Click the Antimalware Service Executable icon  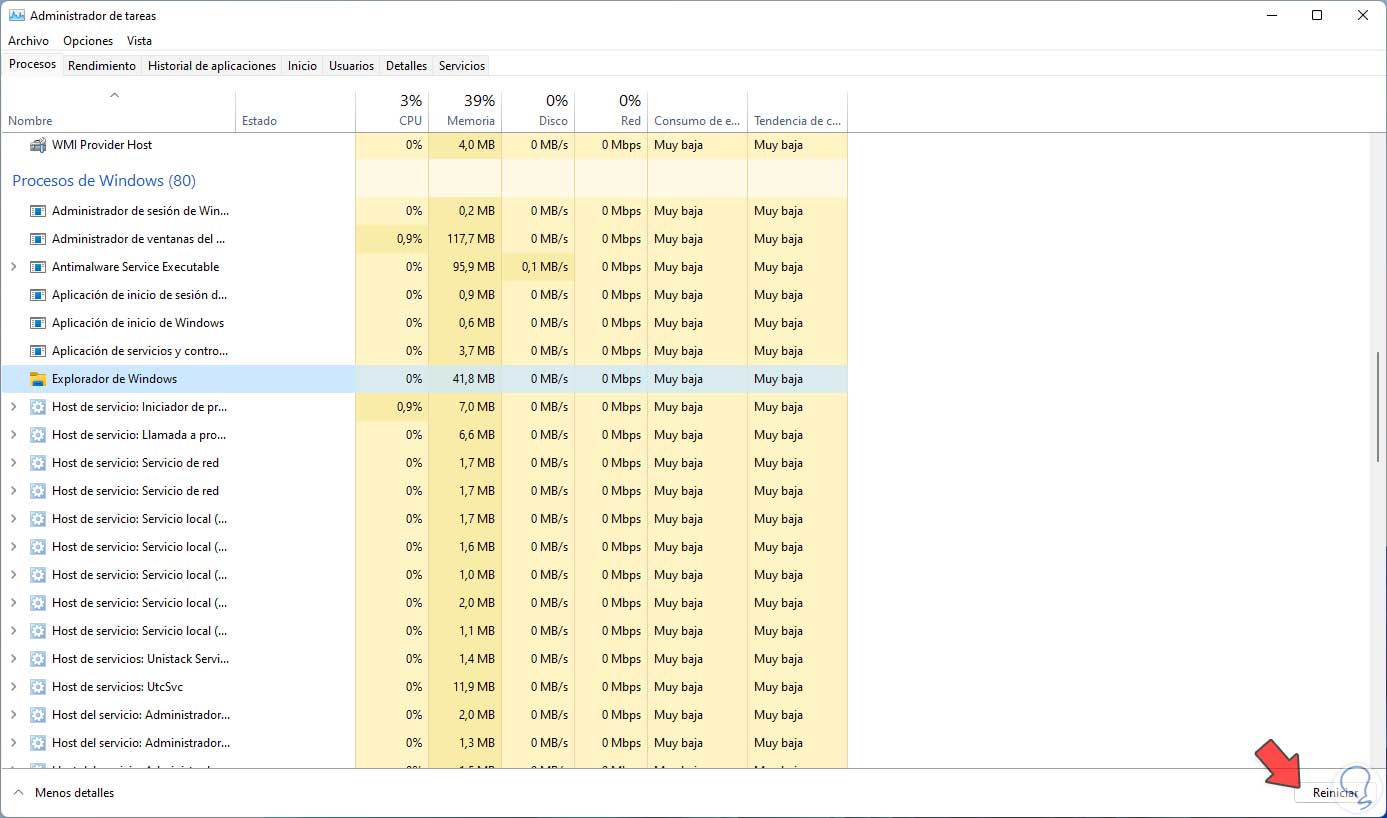pyautogui.click(x=38, y=267)
